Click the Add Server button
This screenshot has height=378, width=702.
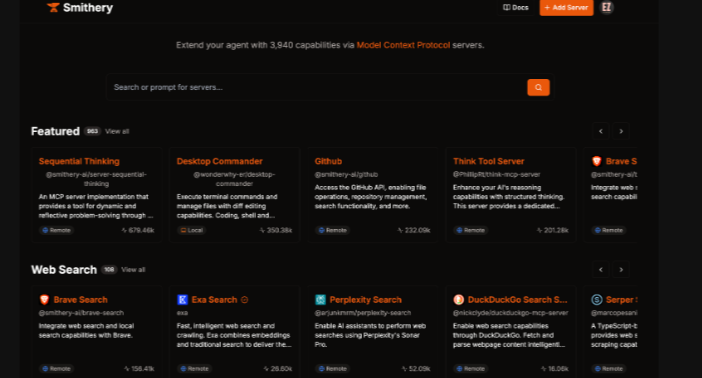tap(566, 8)
